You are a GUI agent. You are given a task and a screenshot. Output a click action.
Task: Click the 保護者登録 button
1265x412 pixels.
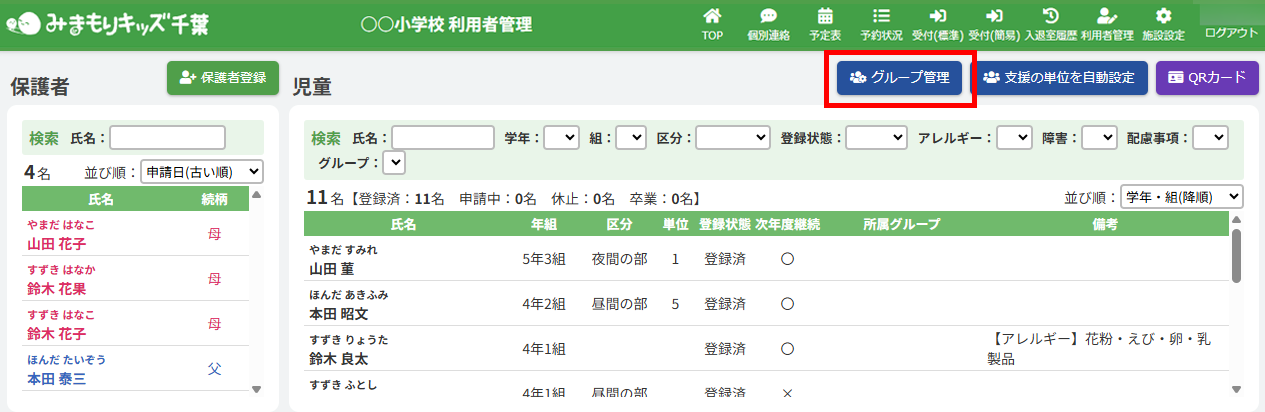pos(223,78)
